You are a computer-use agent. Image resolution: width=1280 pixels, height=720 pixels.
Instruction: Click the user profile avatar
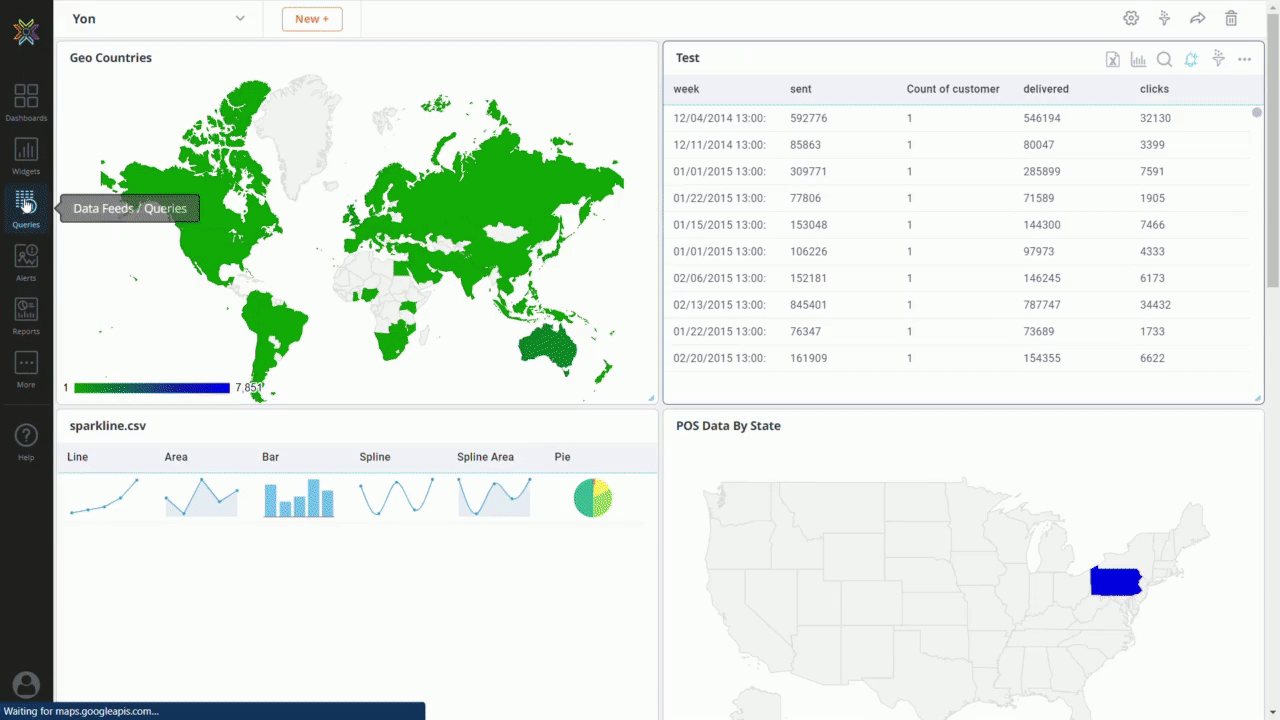(26, 685)
